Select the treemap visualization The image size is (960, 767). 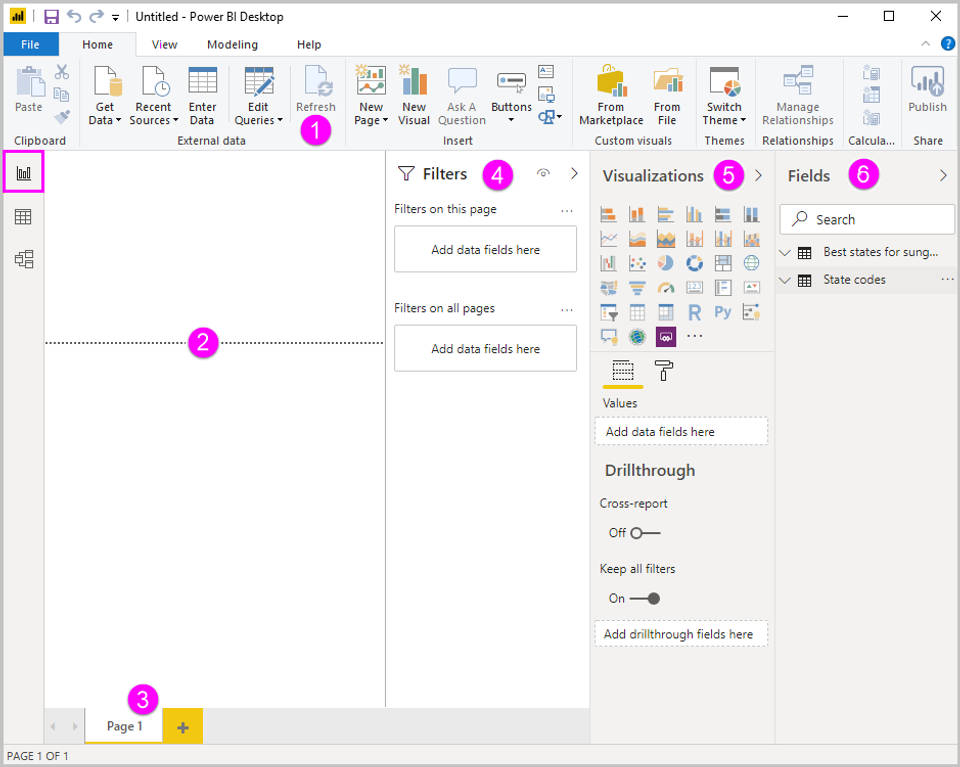(x=723, y=263)
